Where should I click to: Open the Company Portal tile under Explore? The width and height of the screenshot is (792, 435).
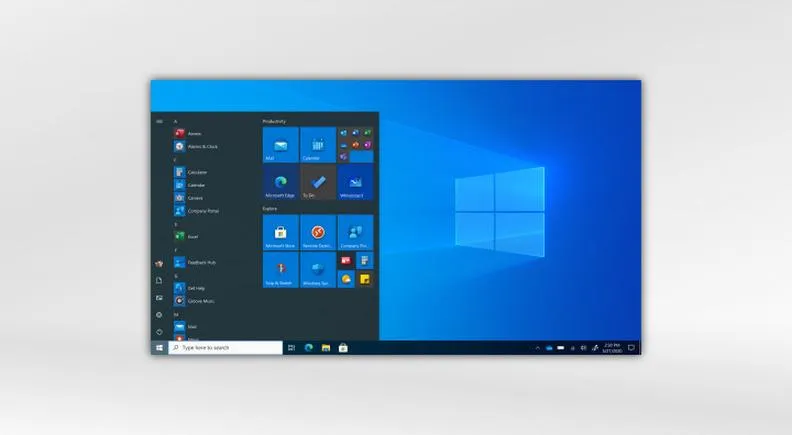coord(356,232)
